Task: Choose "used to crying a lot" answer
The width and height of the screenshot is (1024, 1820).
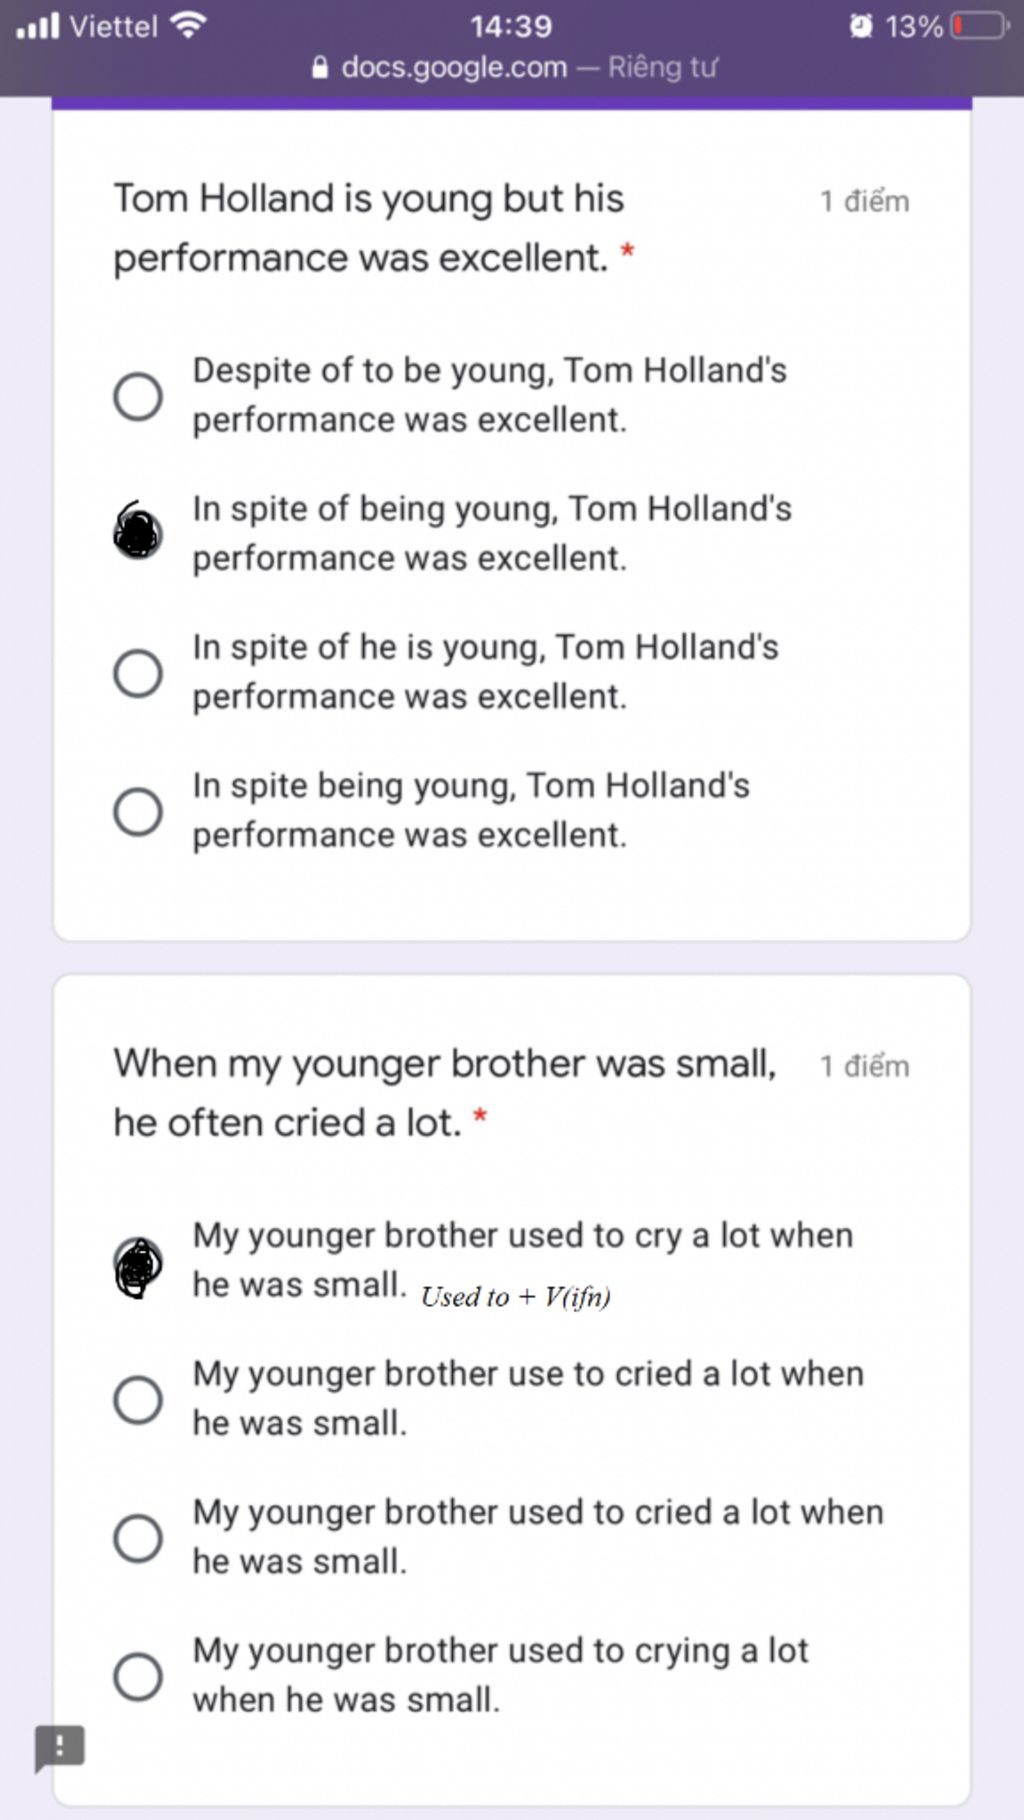Action: coord(138,1676)
